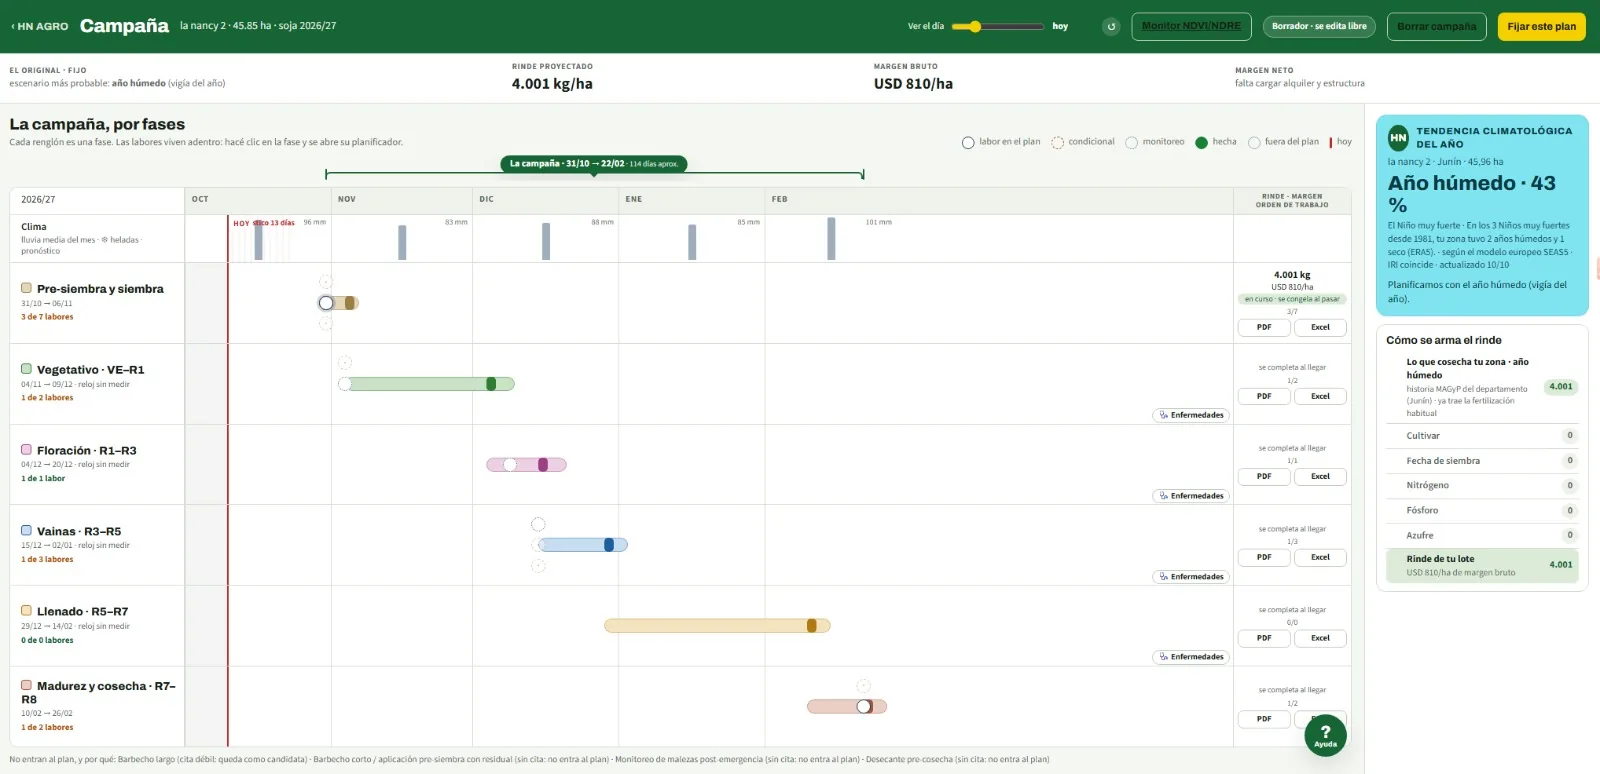The height and width of the screenshot is (774, 1600).
Task: Click the 'labor en el plan' legend circle
Action: (x=968, y=143)
